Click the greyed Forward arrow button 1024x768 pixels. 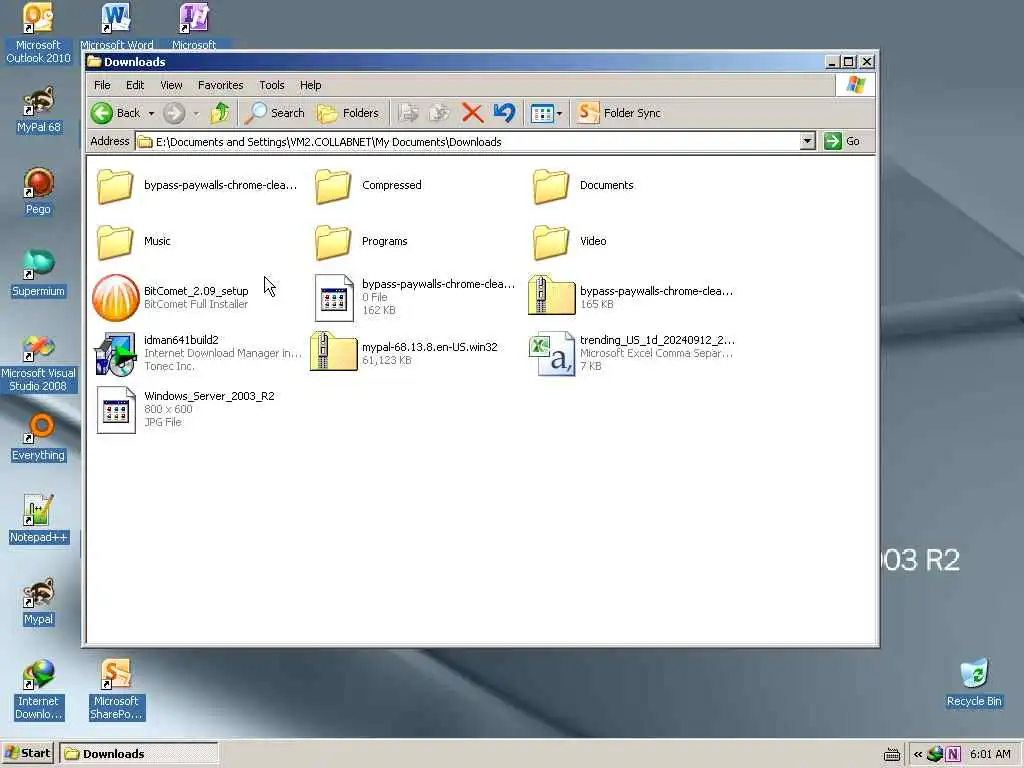click(174, 113)
